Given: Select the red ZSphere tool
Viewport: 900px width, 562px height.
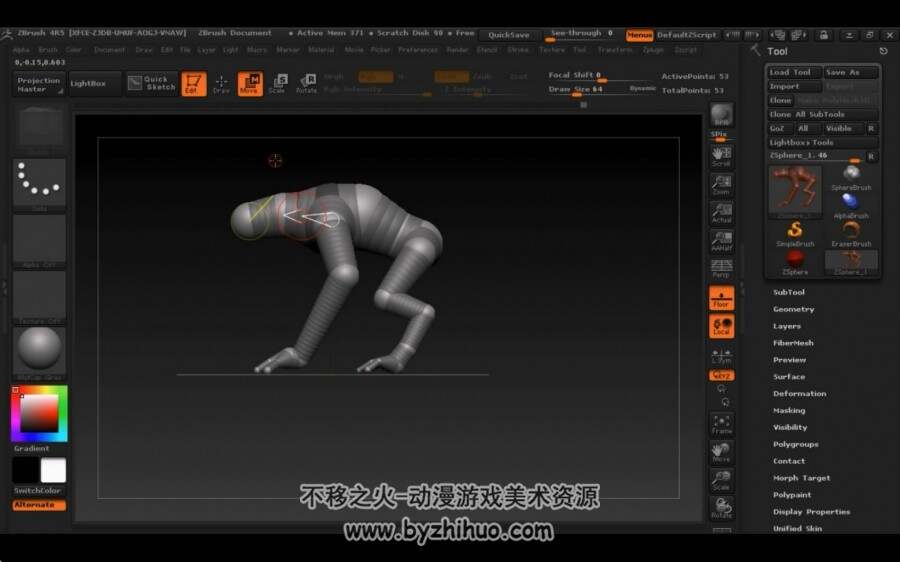Looking at the screenshot, I should (795, 262).
